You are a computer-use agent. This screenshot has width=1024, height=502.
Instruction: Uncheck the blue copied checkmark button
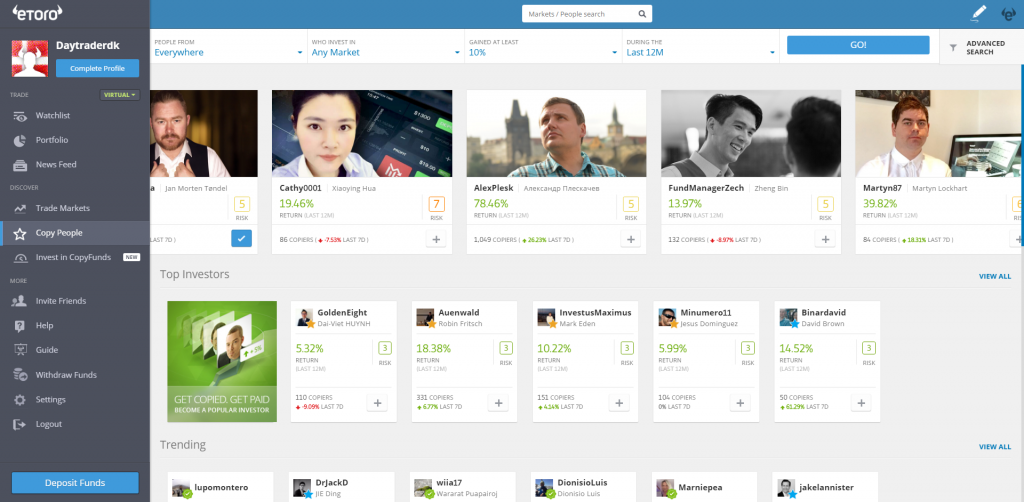pyautogui.click(x=241, y=239)
